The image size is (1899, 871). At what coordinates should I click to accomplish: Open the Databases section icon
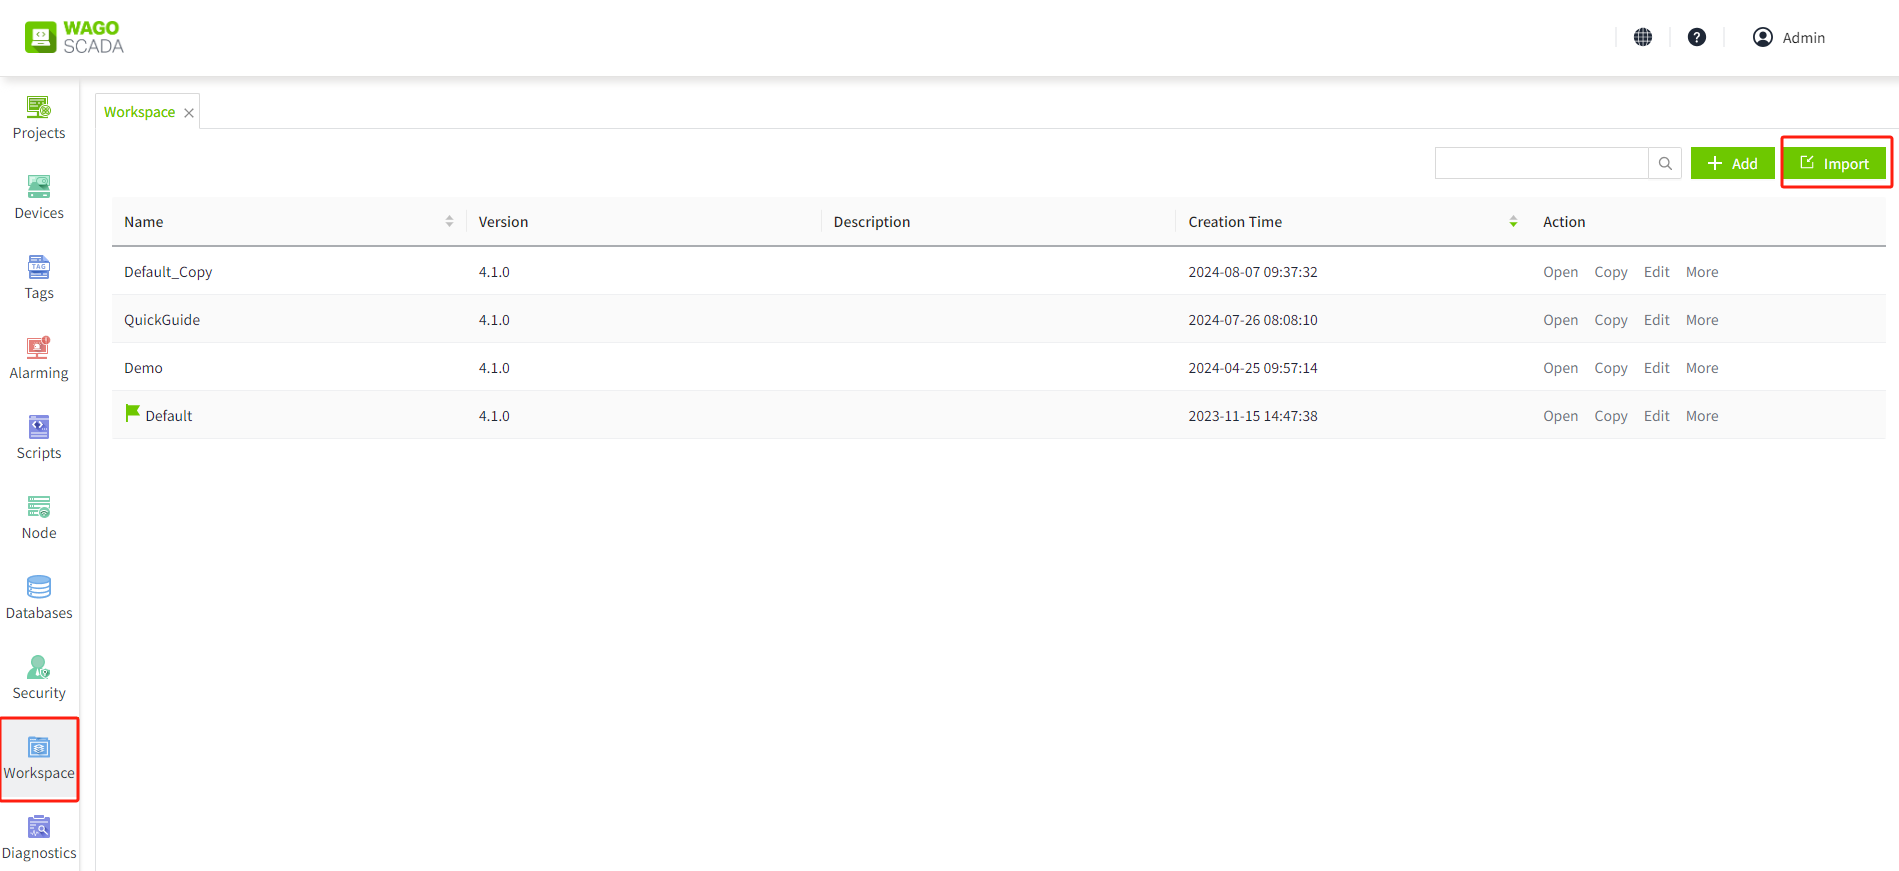pos(39,588)
